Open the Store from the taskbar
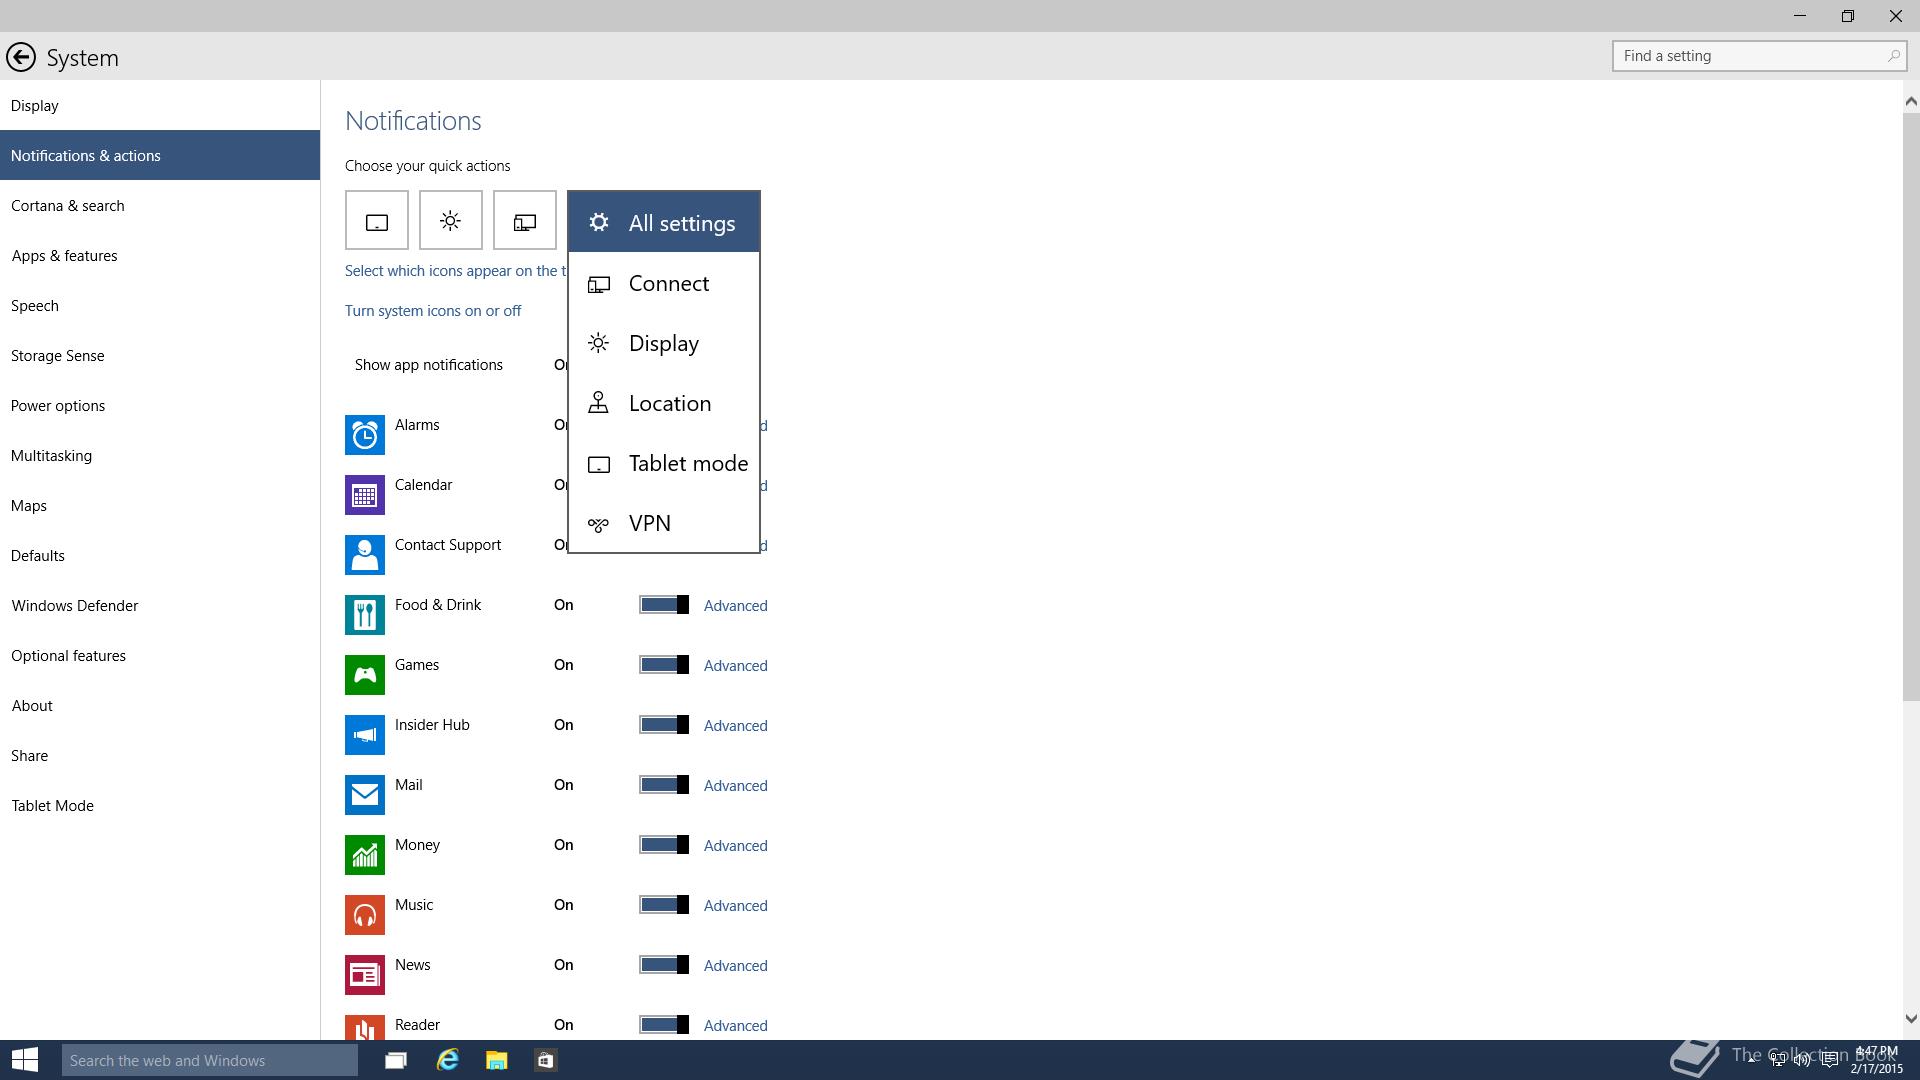Viewport: 1920px width, 1080px height. tap(546, 1060)
